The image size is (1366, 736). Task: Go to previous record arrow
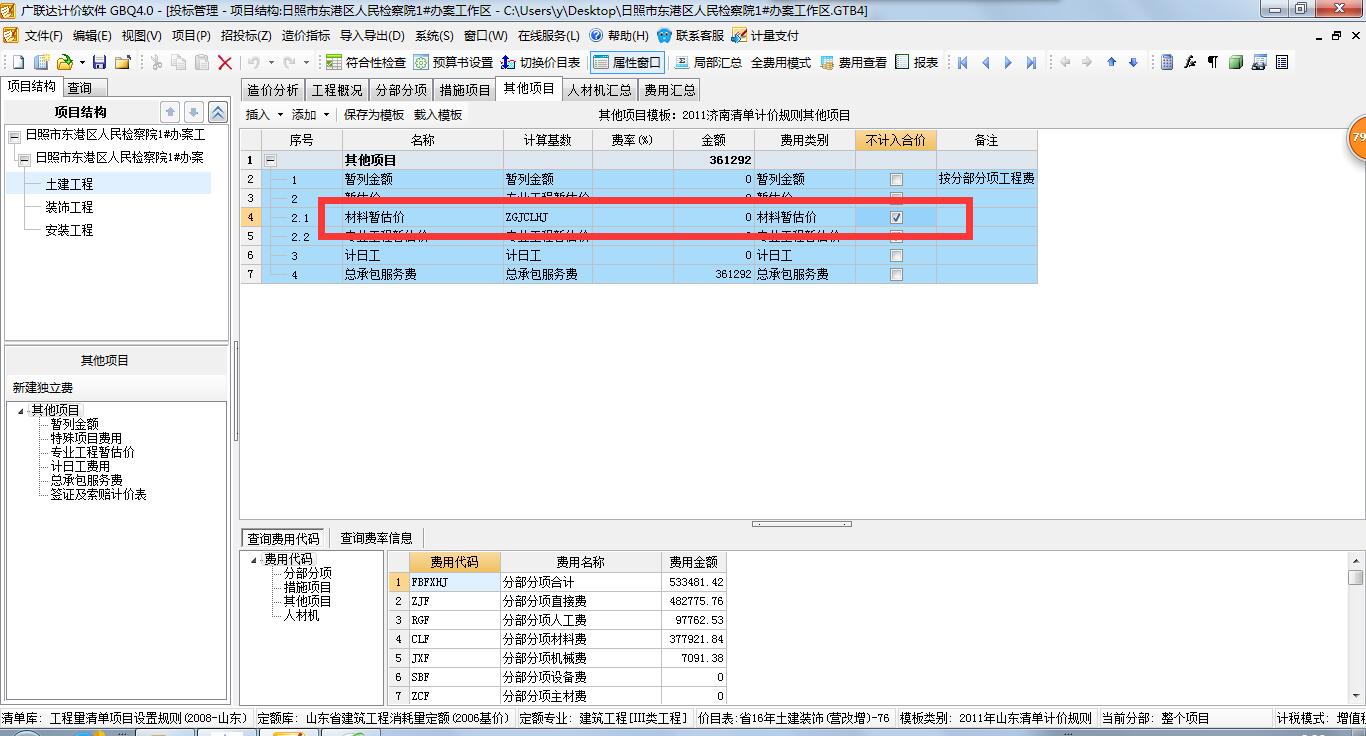985,62
